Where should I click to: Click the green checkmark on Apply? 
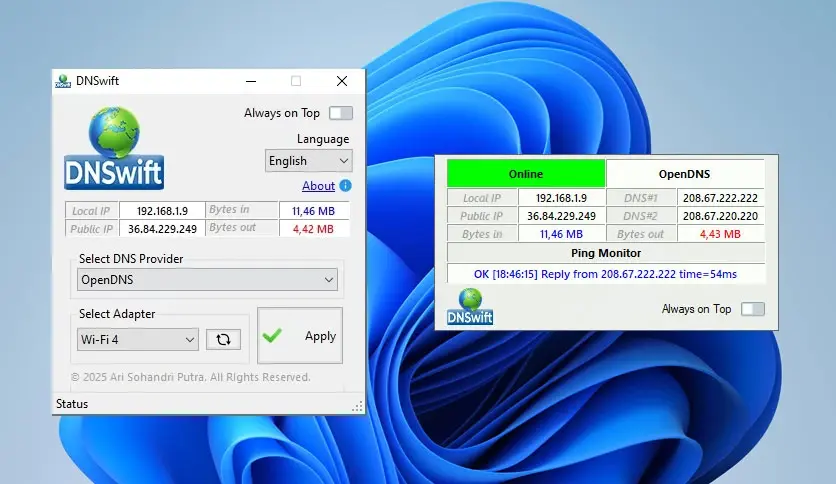pyautogui.click(x=271, y=336)
